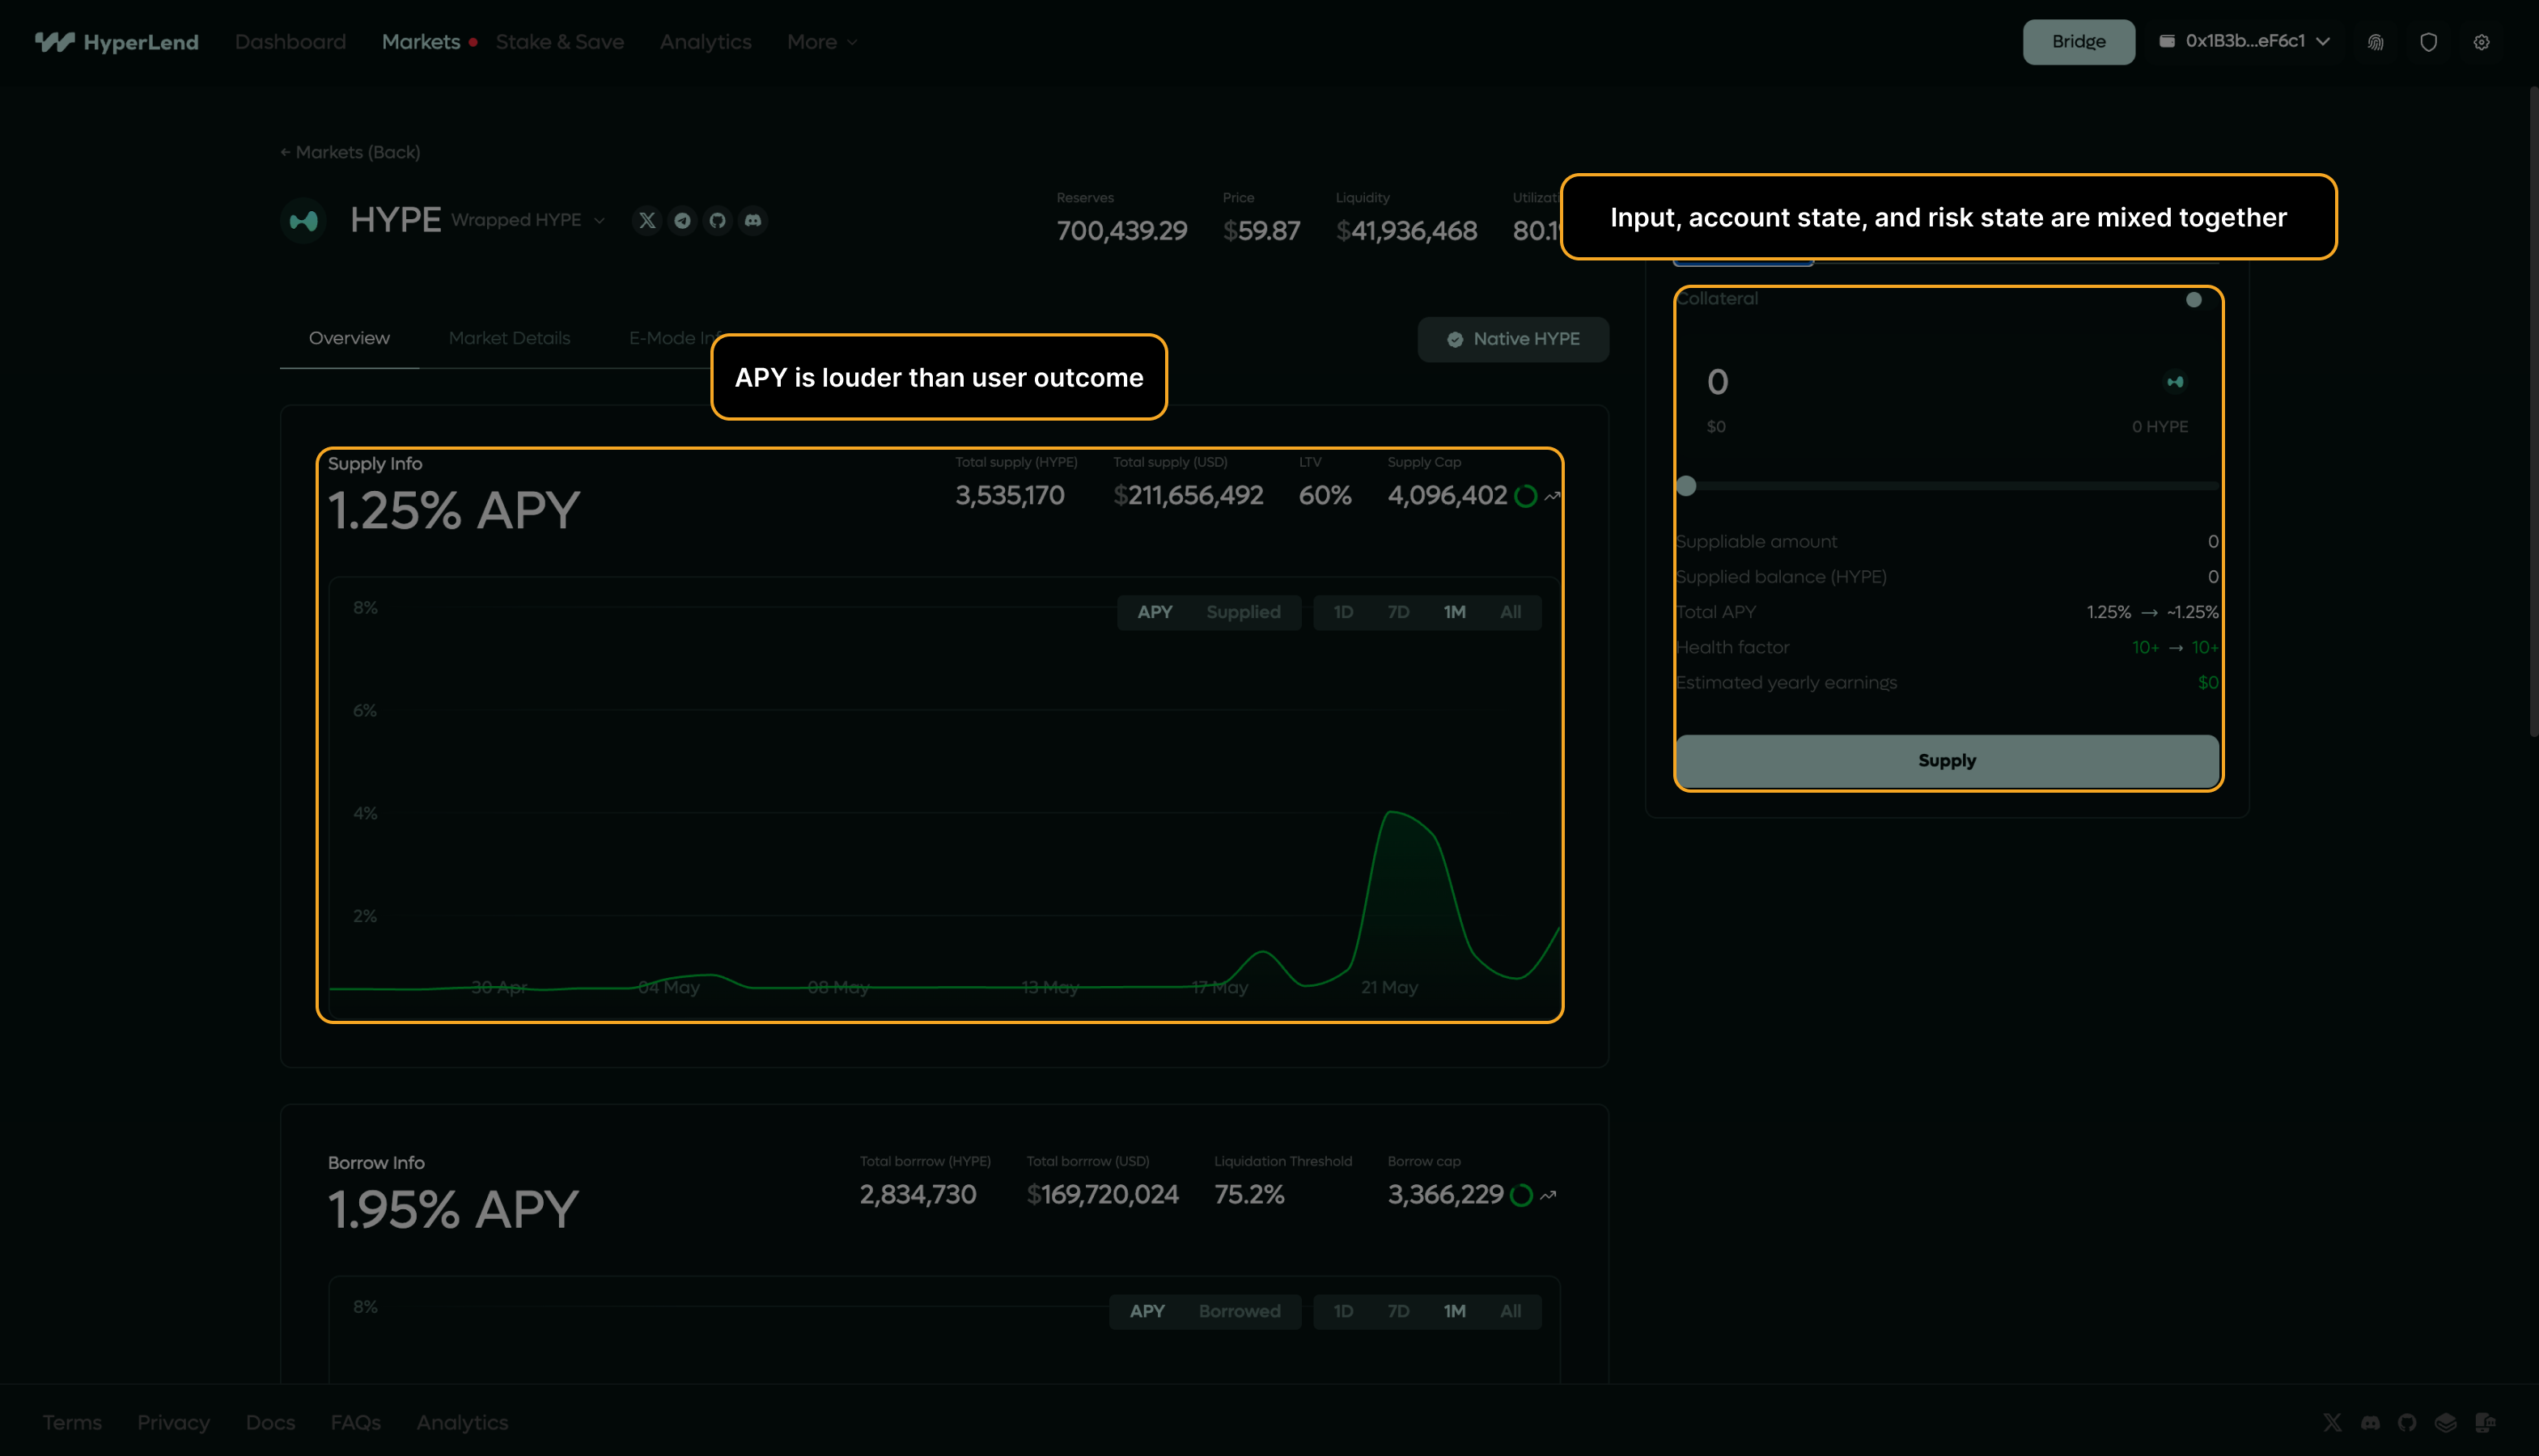Open the HYPE token's GitHub link
This screenshot has width=2539, height=1456.
(718, 220)
